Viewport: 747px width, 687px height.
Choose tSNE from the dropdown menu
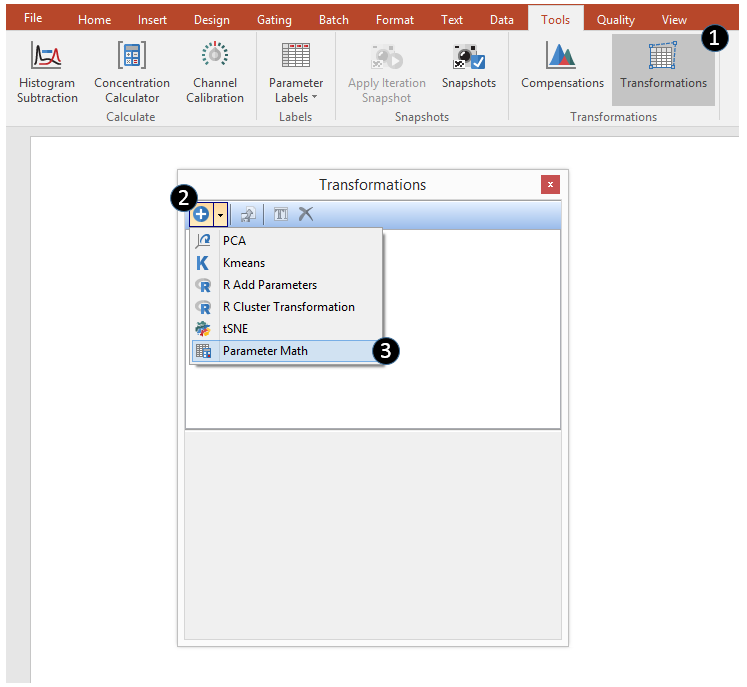tap(235, 329)
